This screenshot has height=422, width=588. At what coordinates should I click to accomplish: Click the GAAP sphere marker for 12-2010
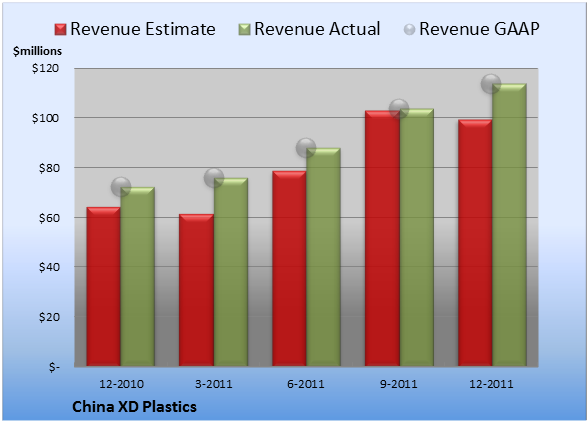pos(121,186)
